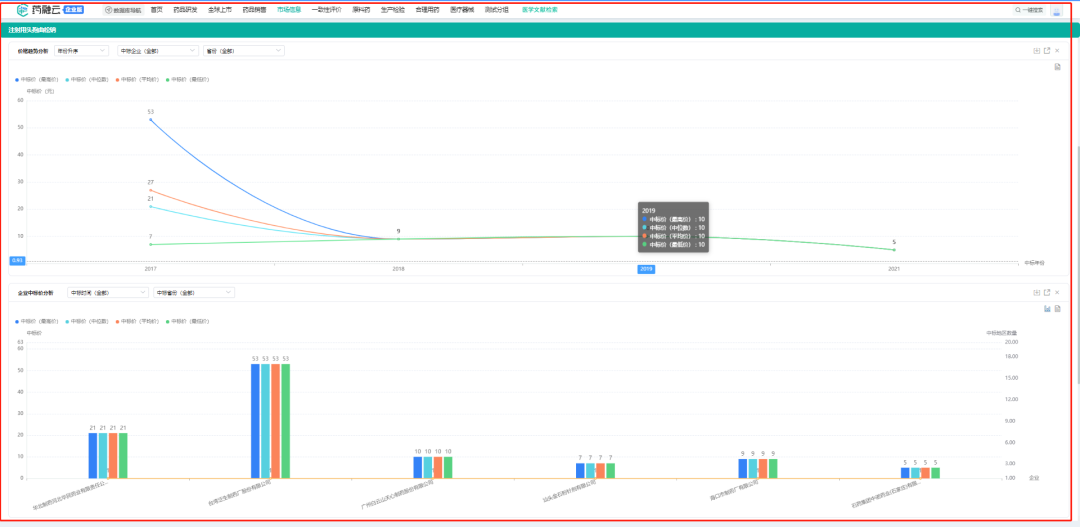This screenshot has width=1080, height=527.
Task: Open the 中标时间(全部) dropdown
Action: [x=108, y=293]
